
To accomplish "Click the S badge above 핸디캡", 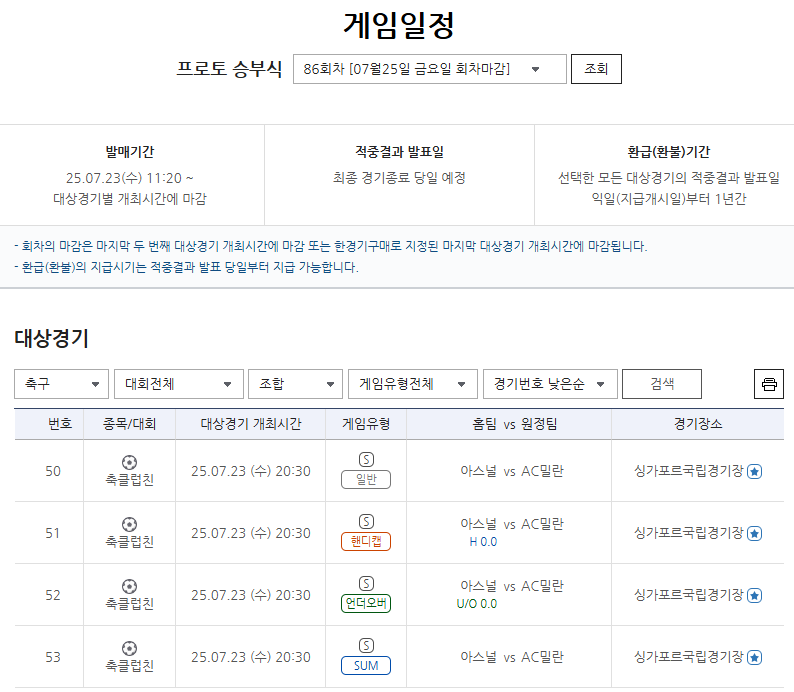I will pos(366,521).
